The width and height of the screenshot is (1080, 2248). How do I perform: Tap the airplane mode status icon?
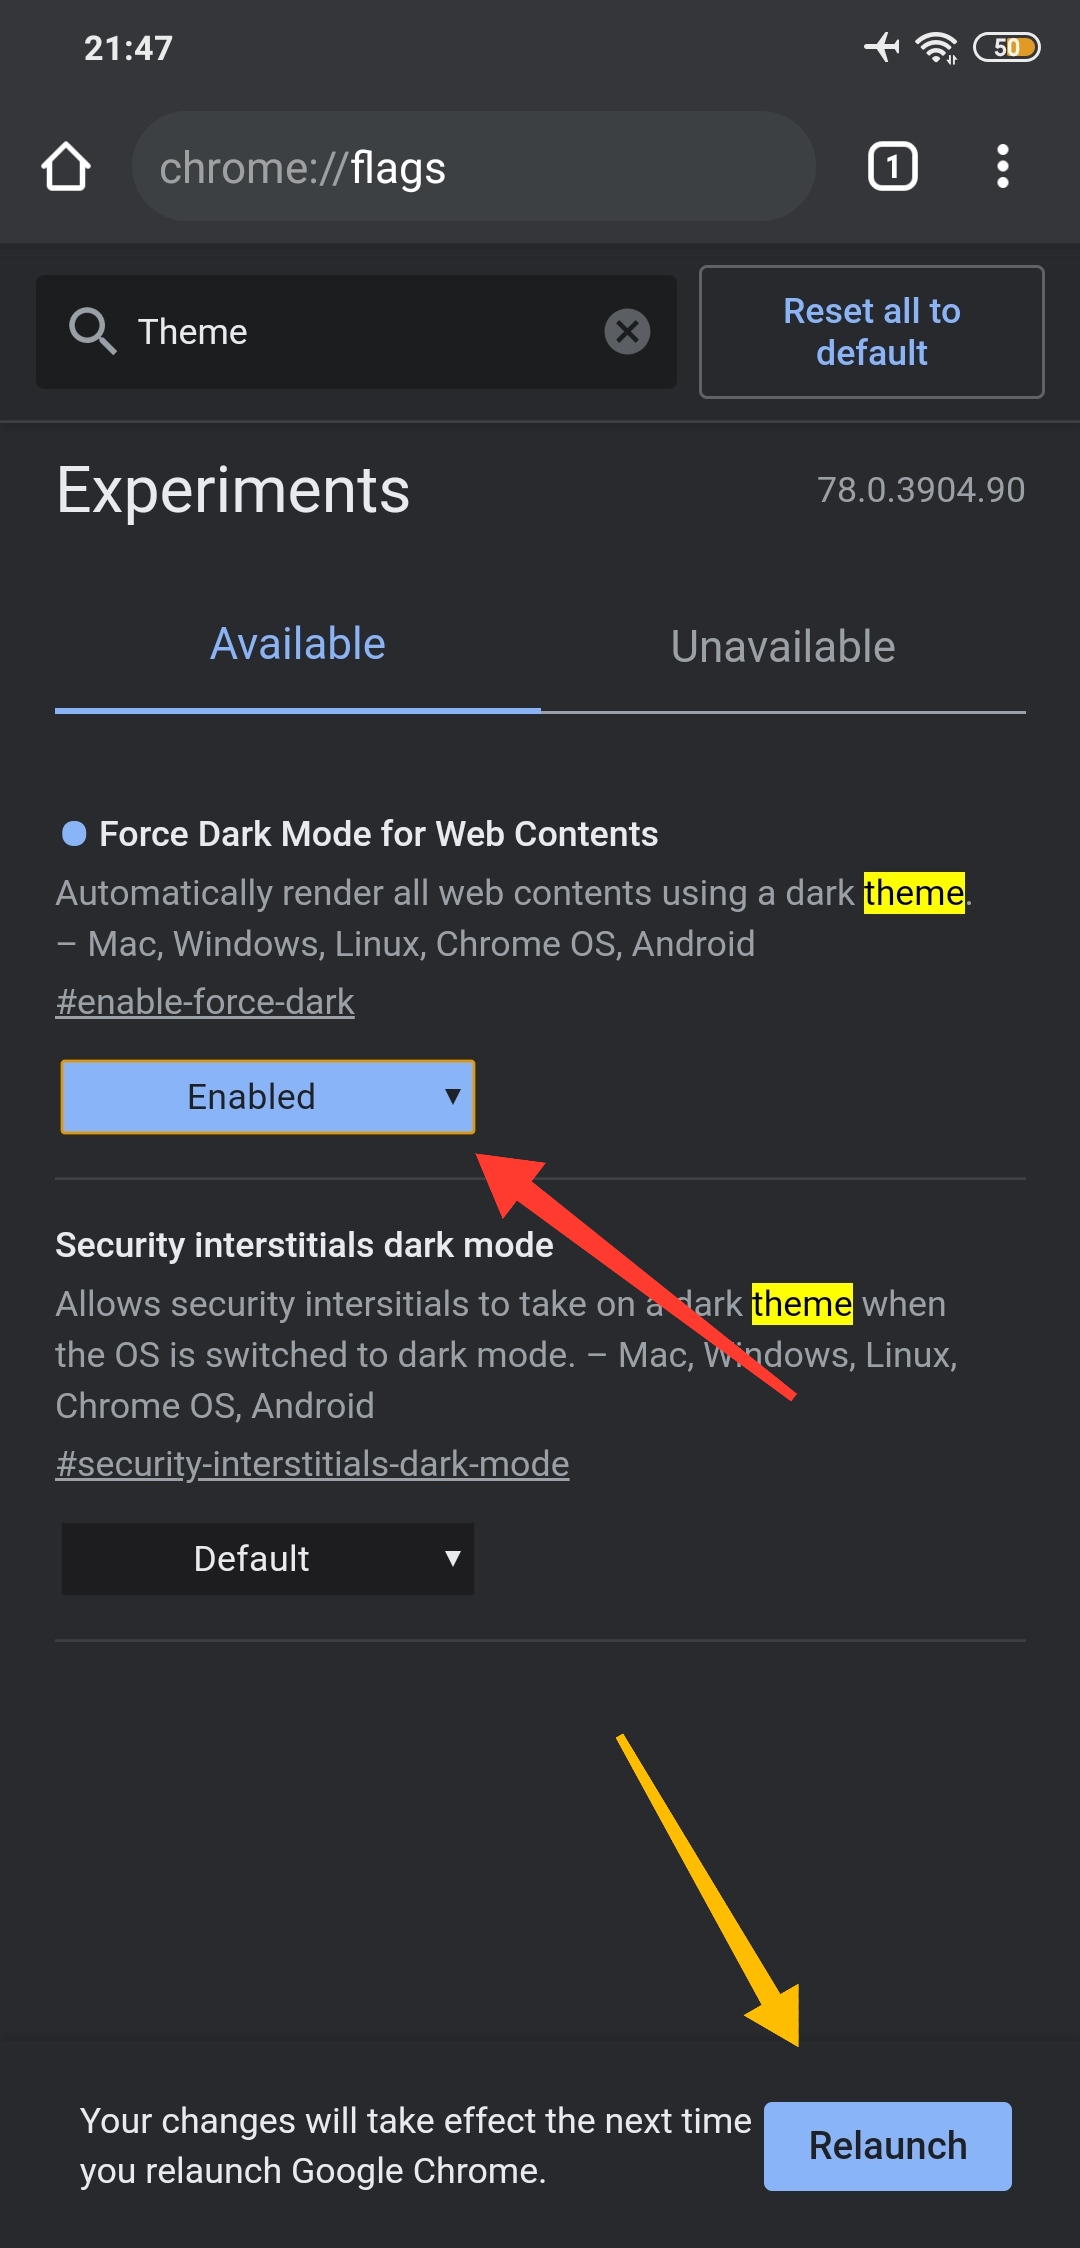[882, 47]
